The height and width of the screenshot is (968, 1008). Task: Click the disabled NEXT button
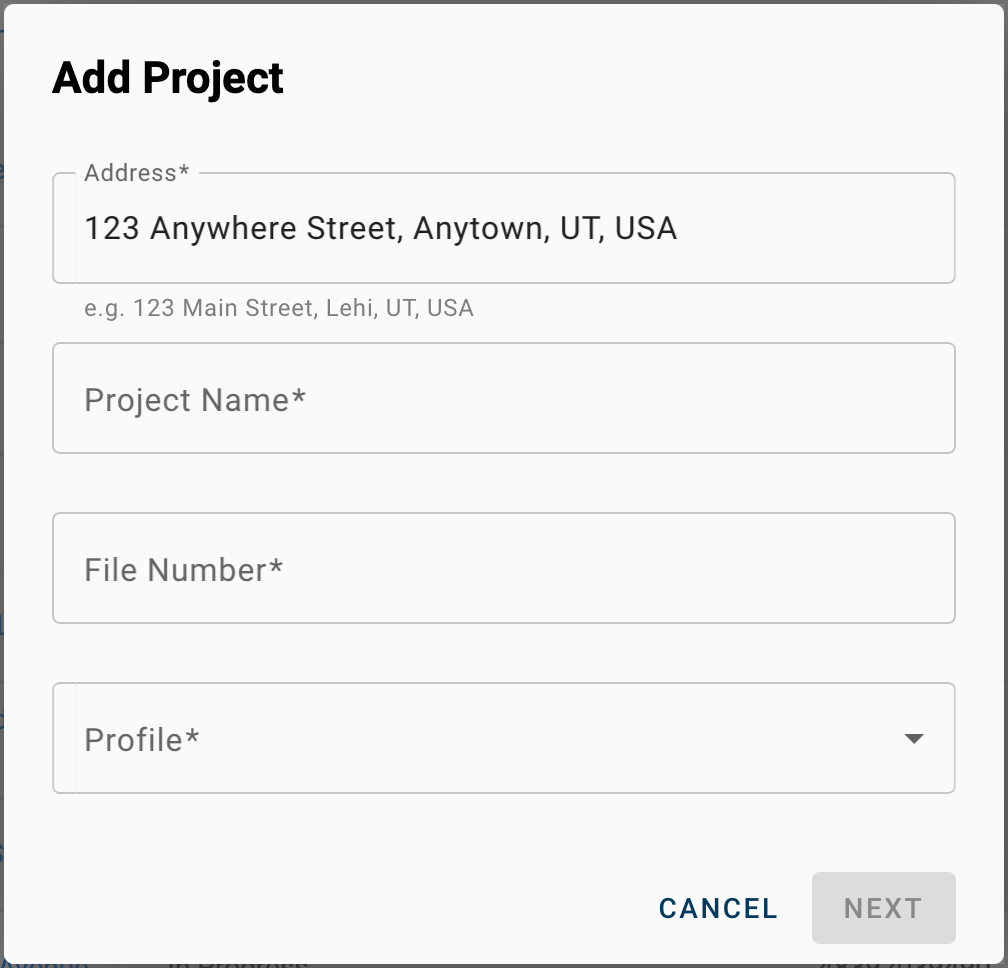883,908
